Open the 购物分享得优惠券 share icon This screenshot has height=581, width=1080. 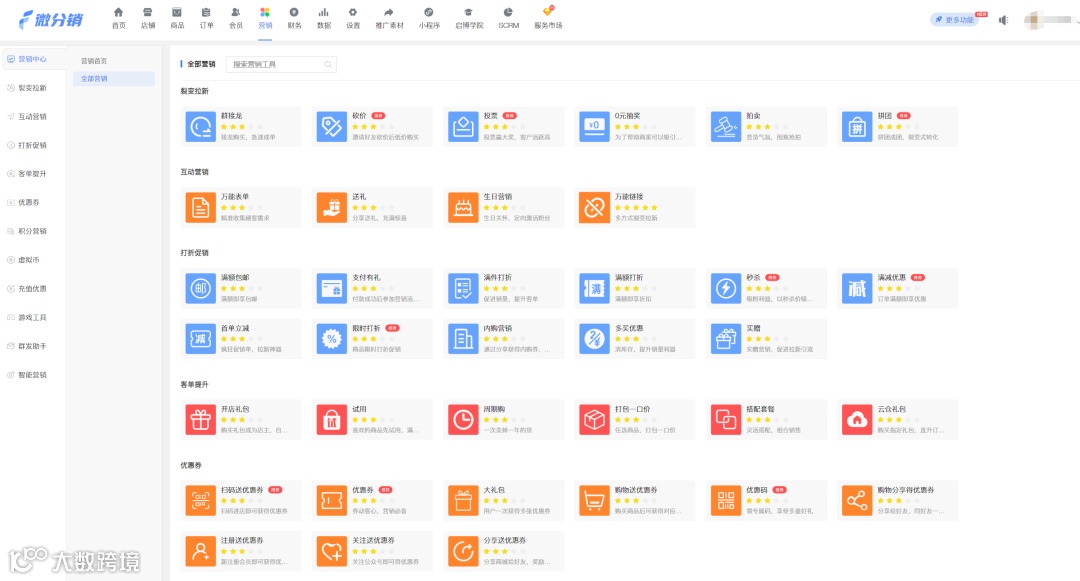pyautogui.click(x=857, y=500)
